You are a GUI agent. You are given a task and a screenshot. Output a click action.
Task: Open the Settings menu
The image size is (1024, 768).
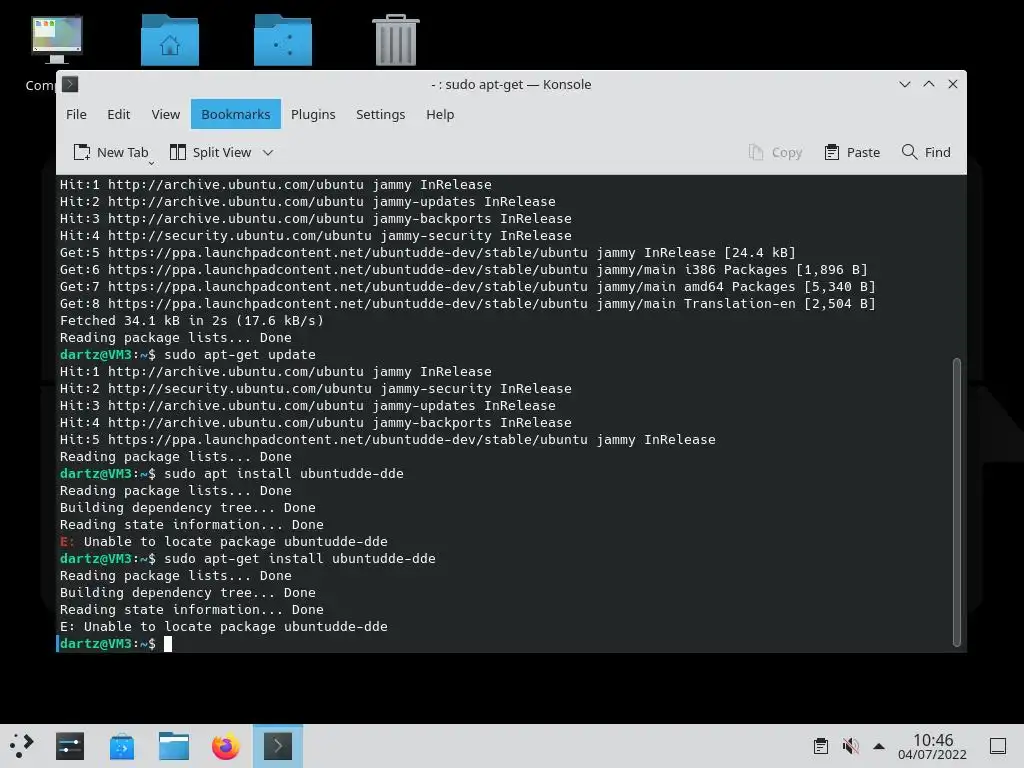[380, 114]
